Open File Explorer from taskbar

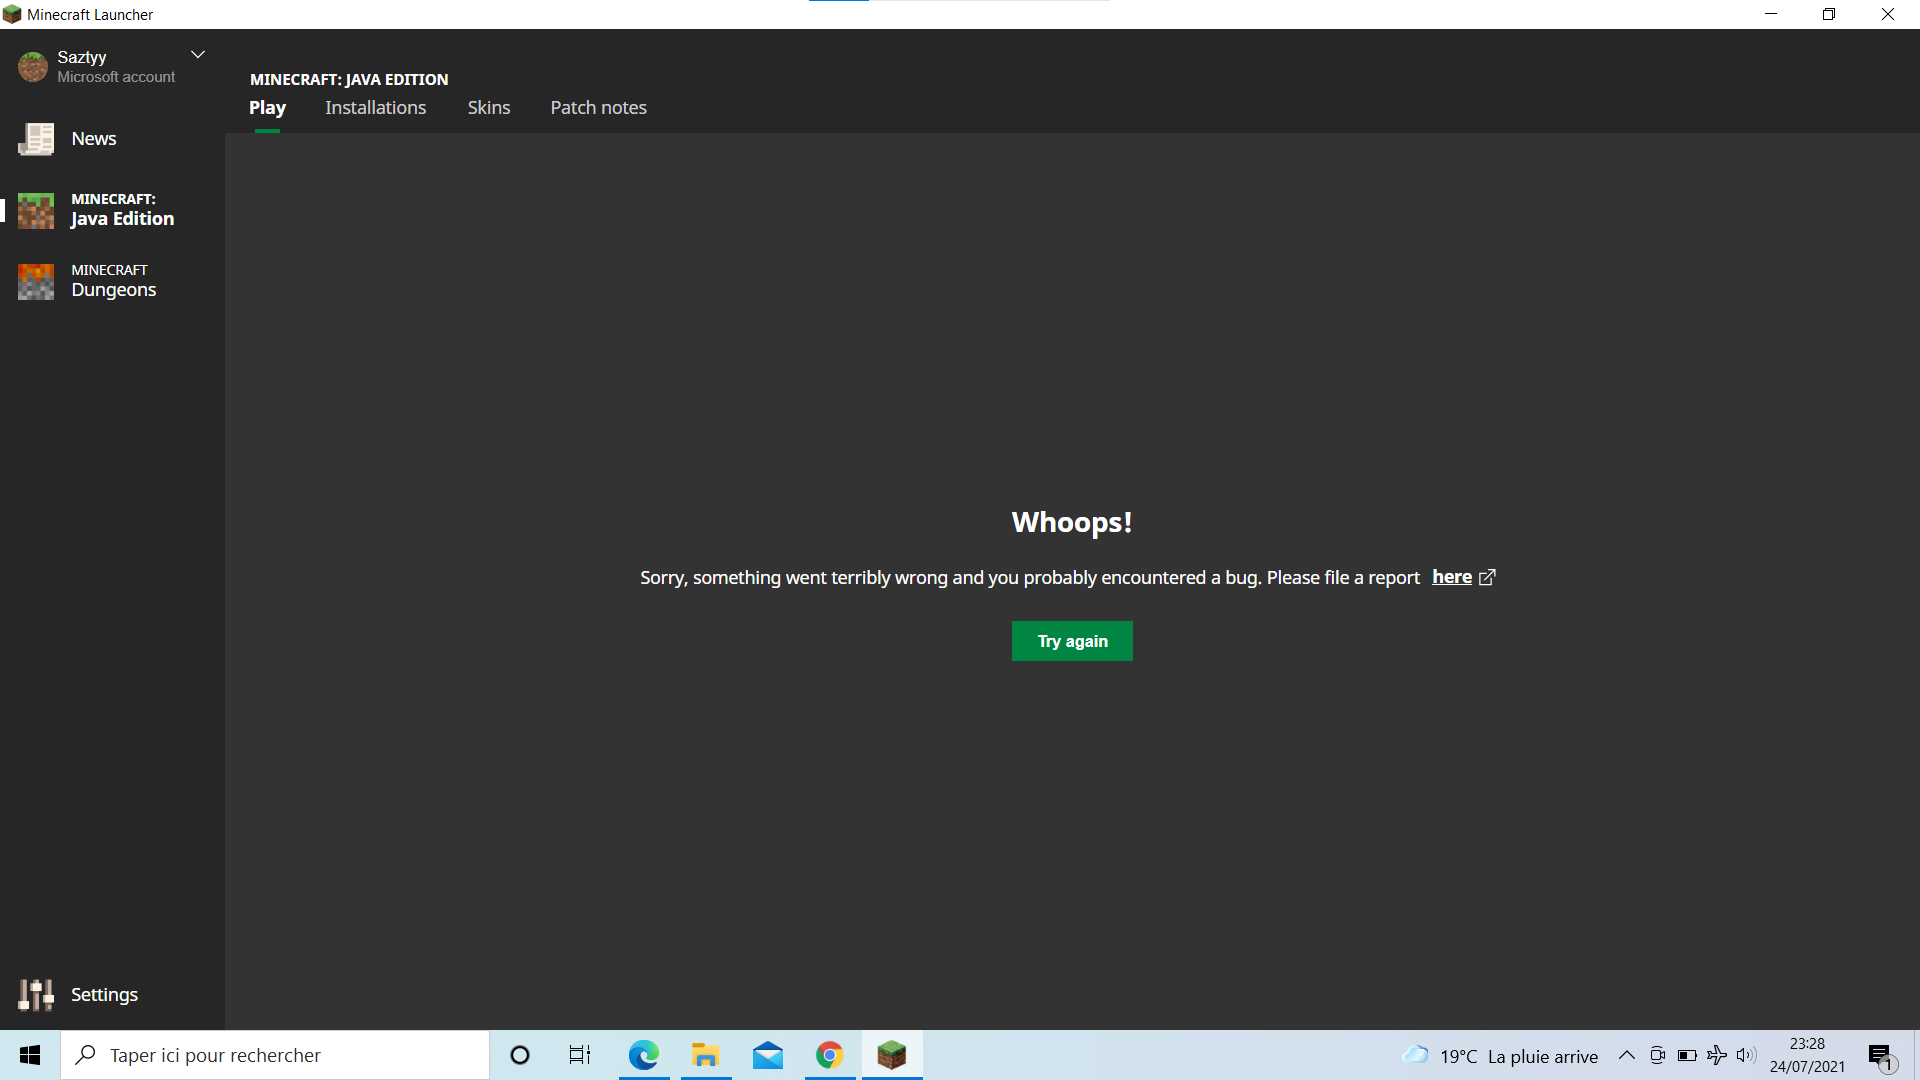tap(705, 1055)
